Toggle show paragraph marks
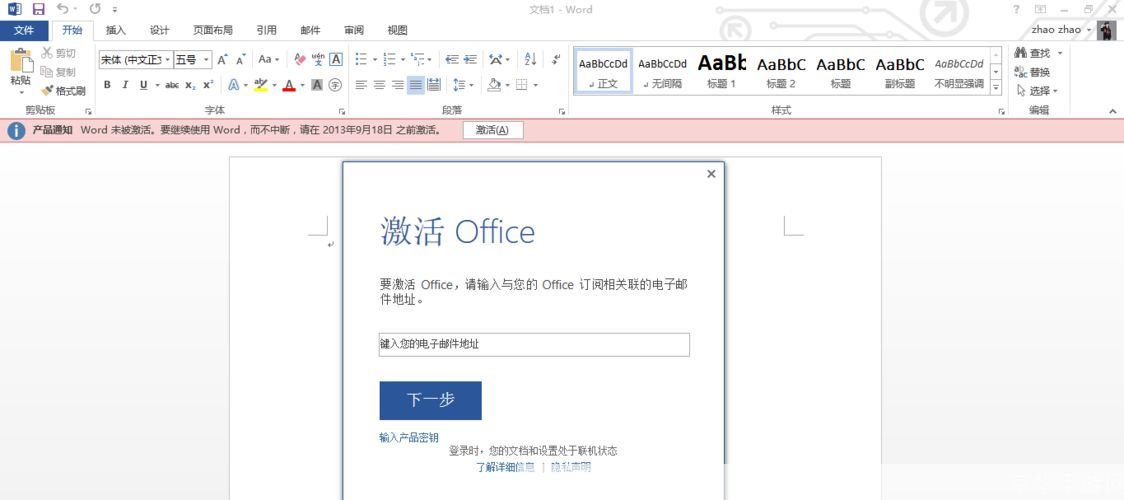1124x500 pixels. click(x=557, y=59)
